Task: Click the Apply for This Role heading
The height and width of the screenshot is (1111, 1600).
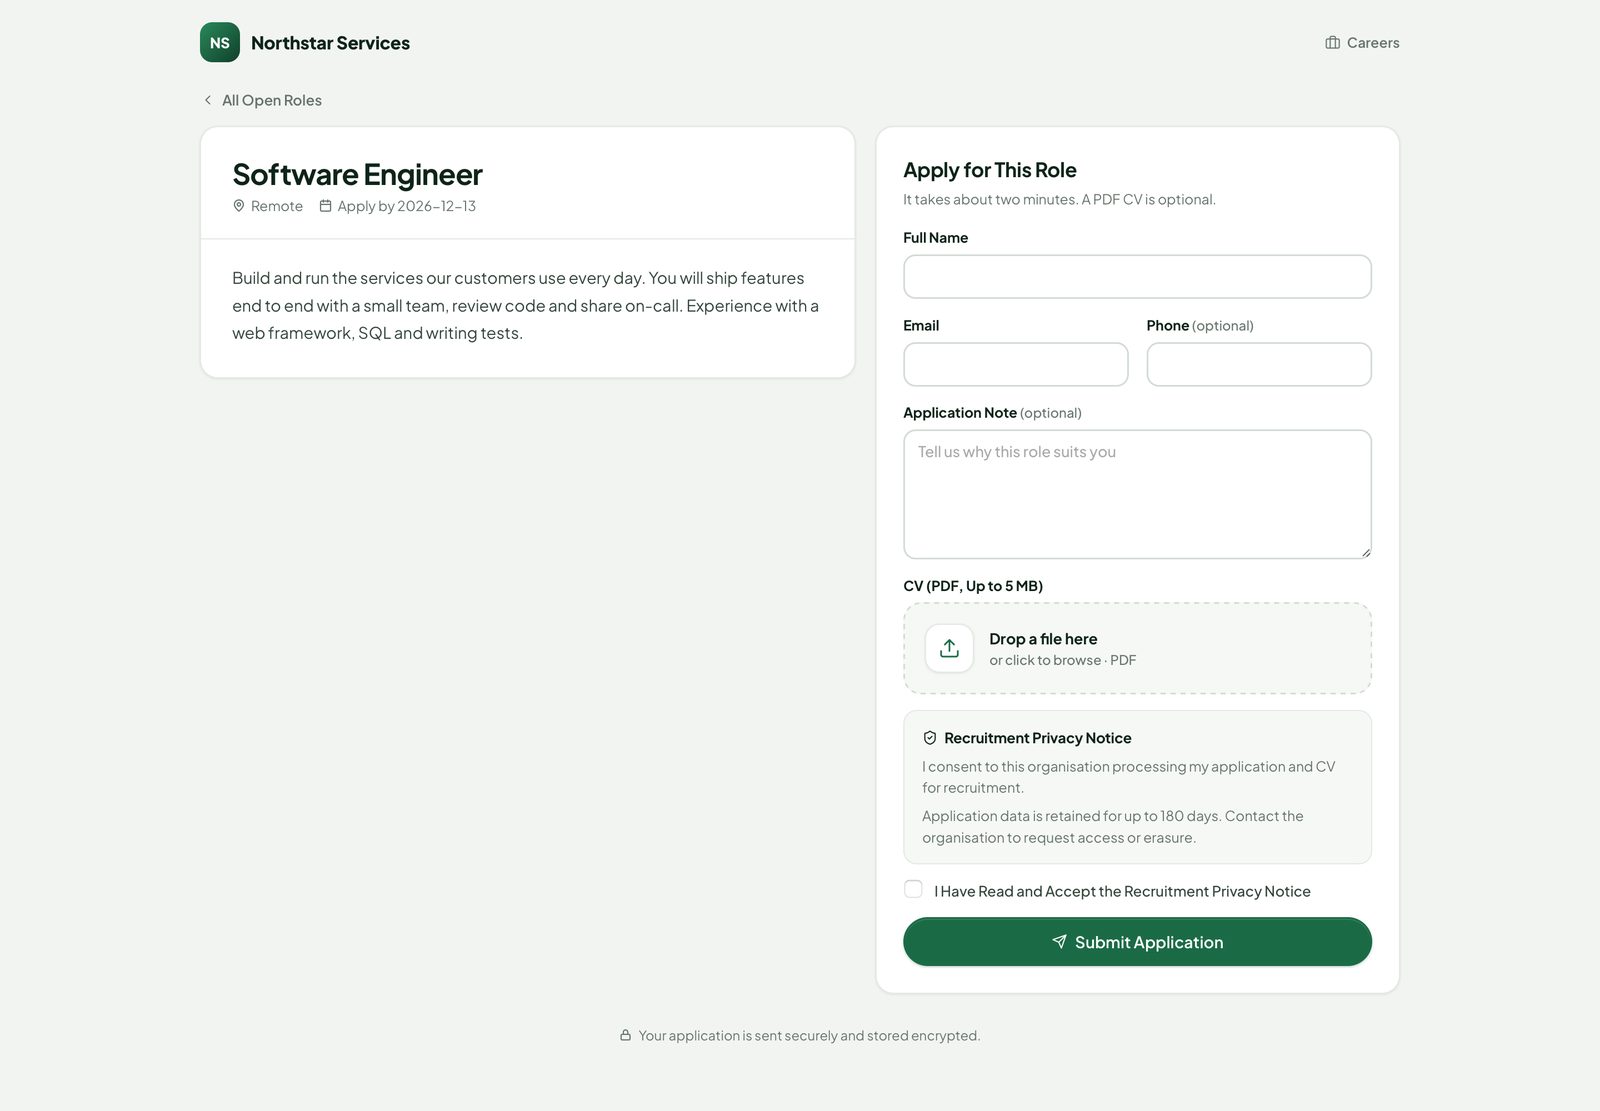Action: [990, 170]
